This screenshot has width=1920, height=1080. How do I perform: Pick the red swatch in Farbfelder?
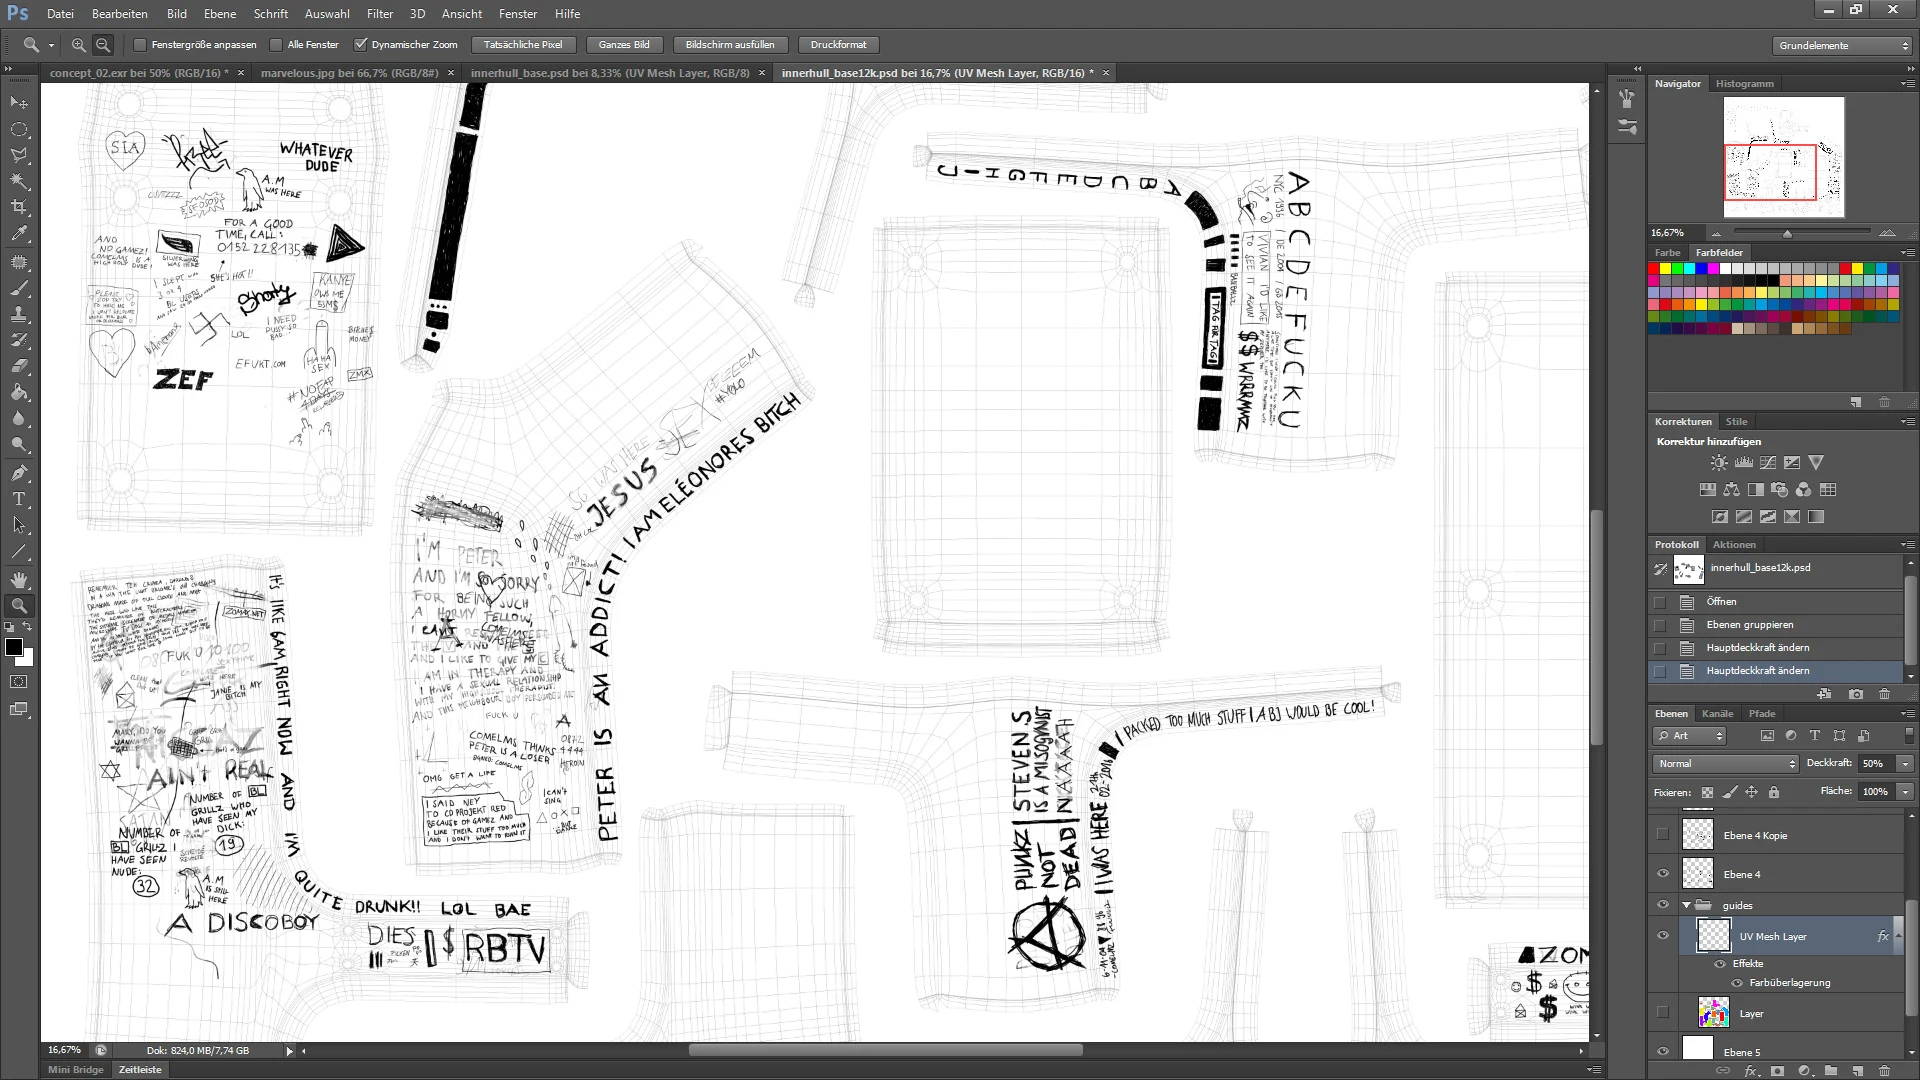(1653, 269)
